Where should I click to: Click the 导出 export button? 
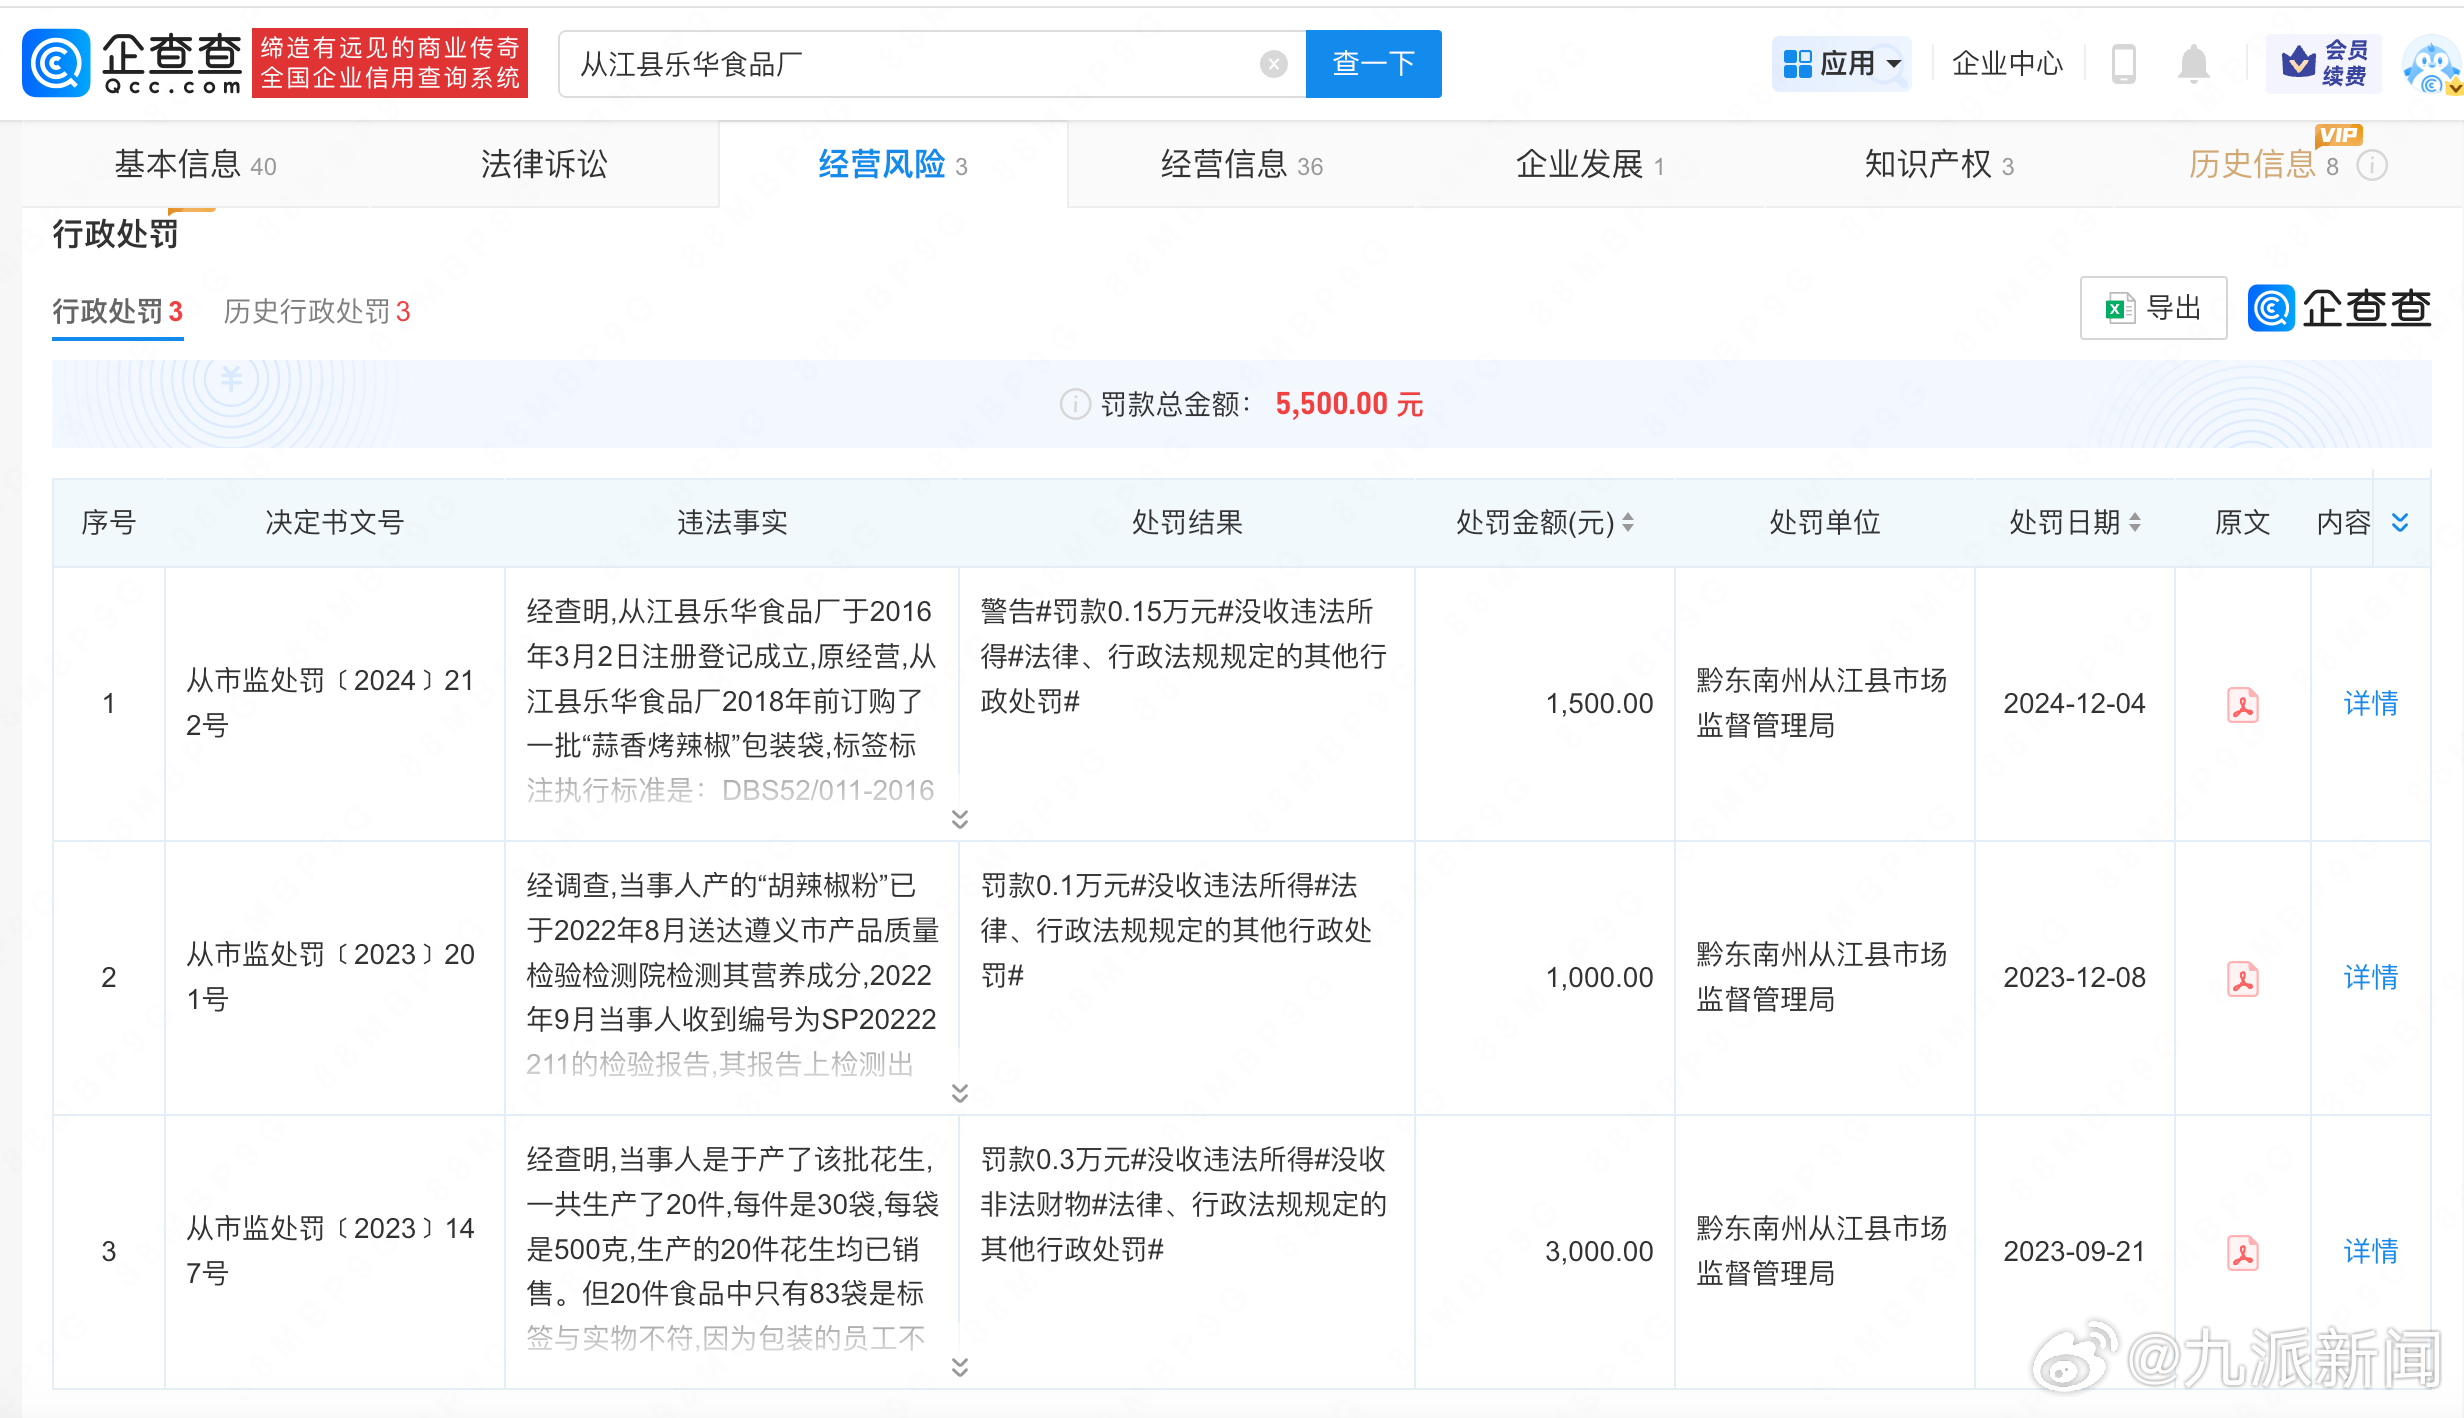(x=2153, y=308)
